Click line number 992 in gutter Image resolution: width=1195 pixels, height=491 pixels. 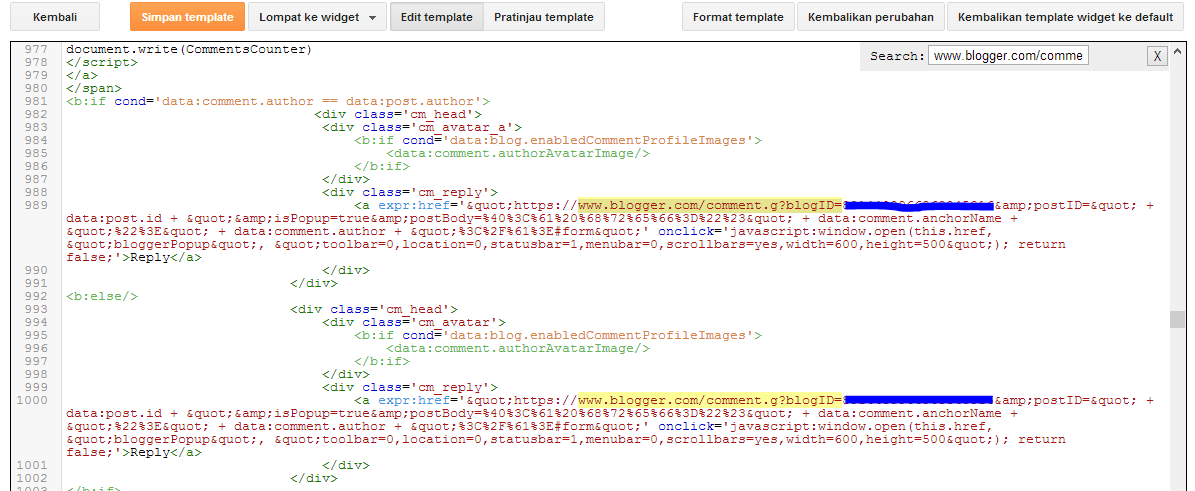pyautogui.click(x=36, y=296)
